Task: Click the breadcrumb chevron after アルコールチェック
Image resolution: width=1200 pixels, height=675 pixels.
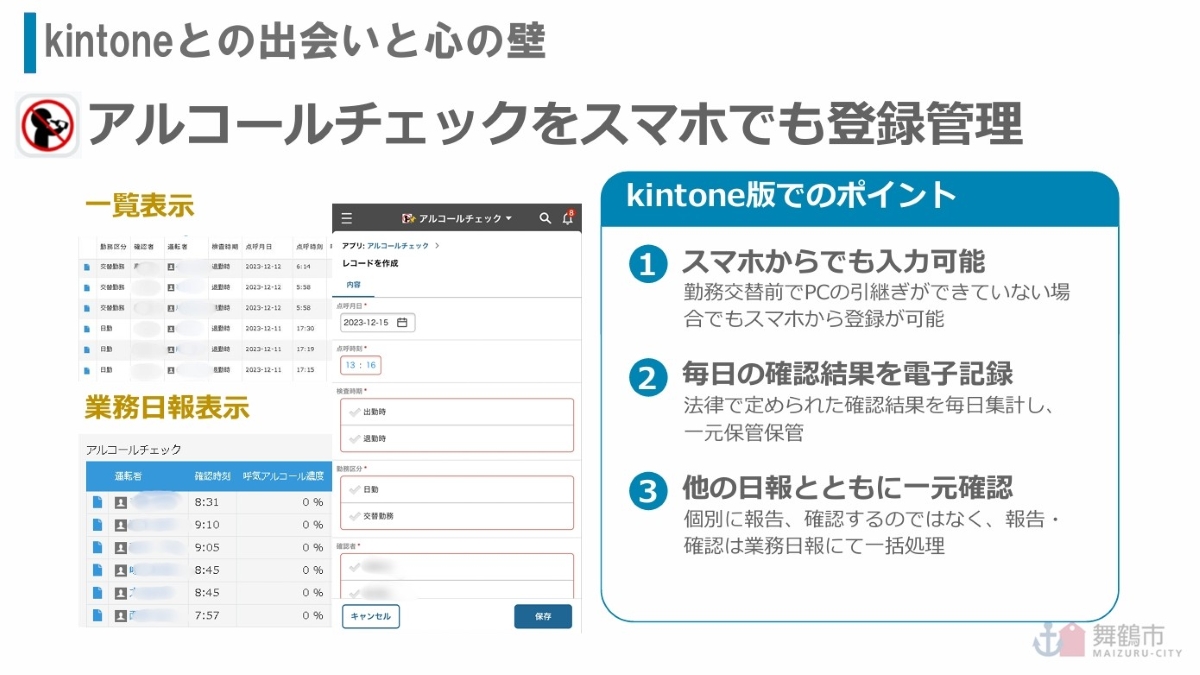Action: [436, 246]
